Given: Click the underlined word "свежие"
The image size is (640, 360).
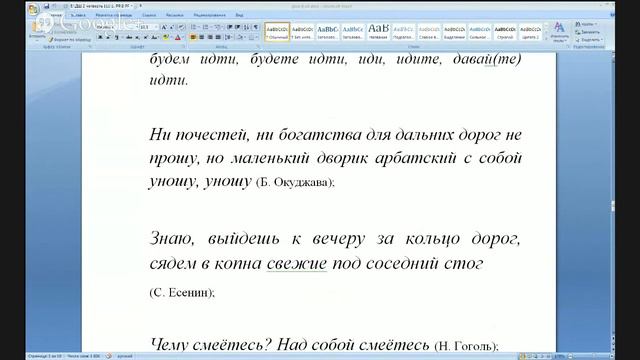Looking at the screenshot, I should tap(297, 263).
